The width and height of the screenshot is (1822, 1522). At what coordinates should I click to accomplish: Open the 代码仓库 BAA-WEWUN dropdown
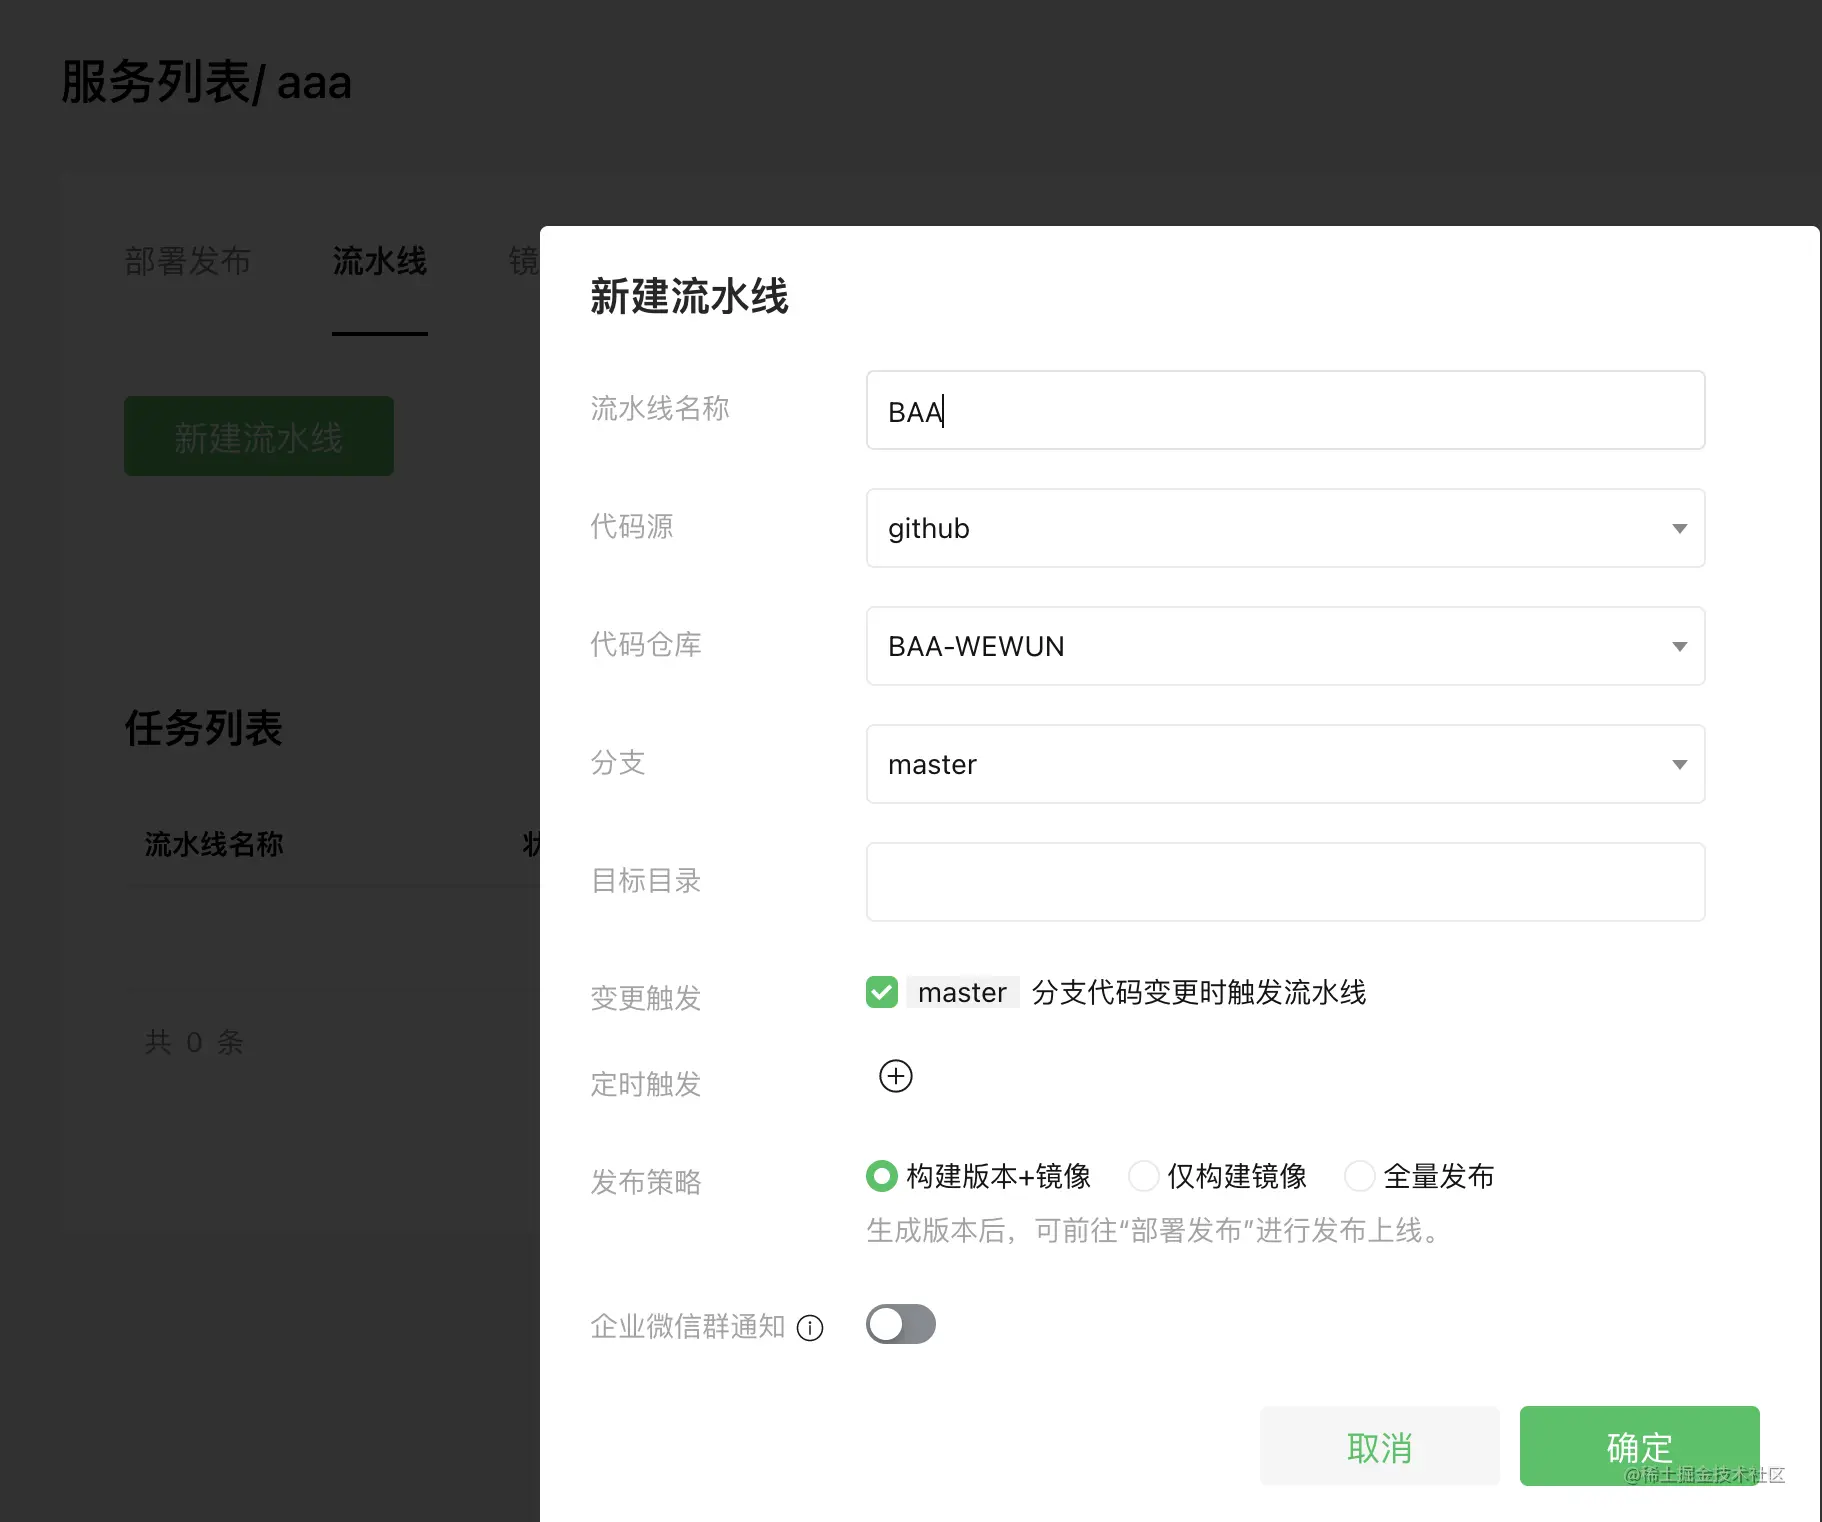pyautogui.click(x=1285, y=646)
